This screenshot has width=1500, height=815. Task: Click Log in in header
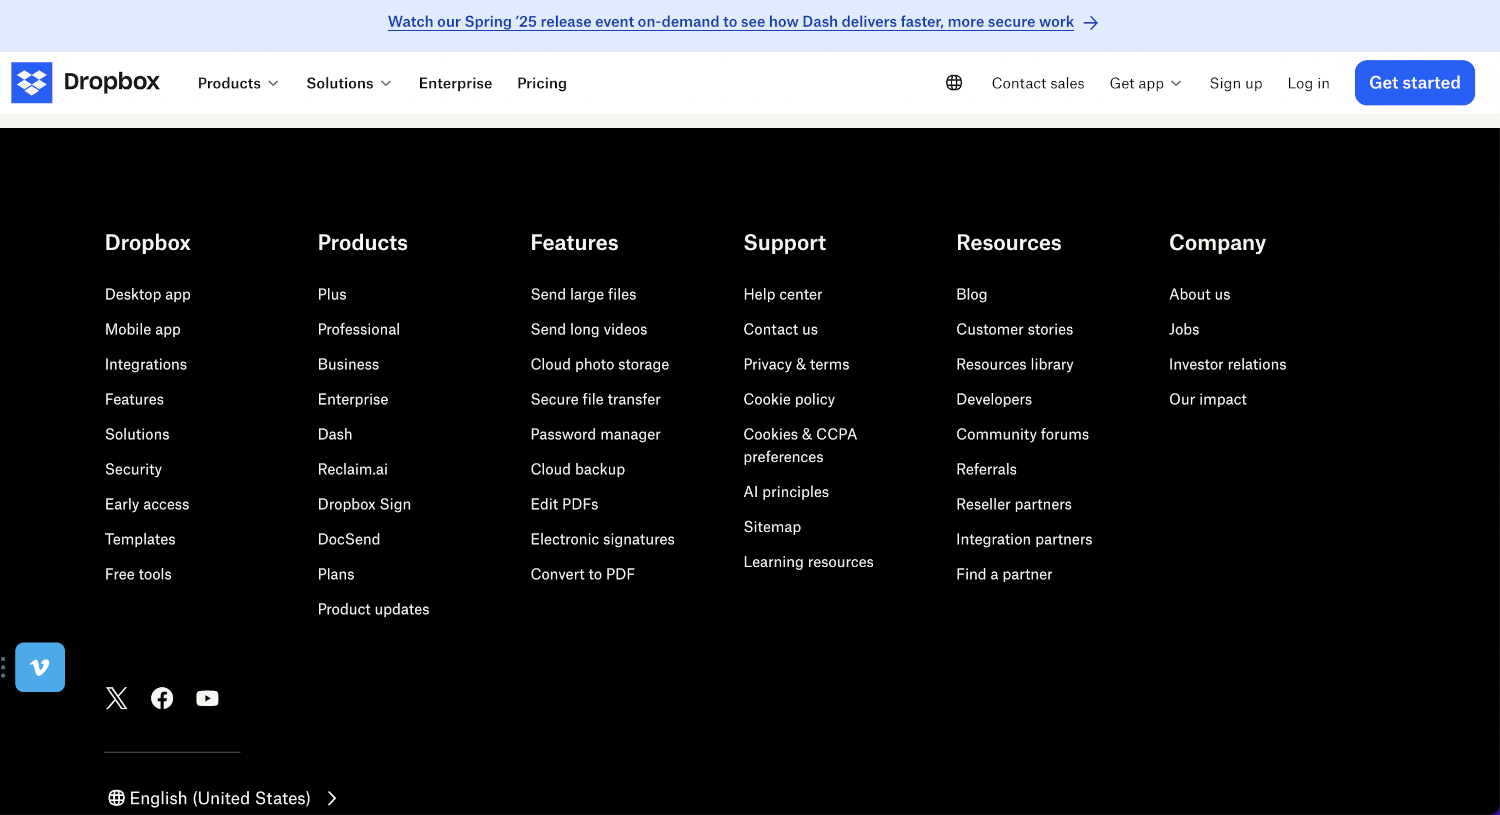click(x=1308, y=83)
